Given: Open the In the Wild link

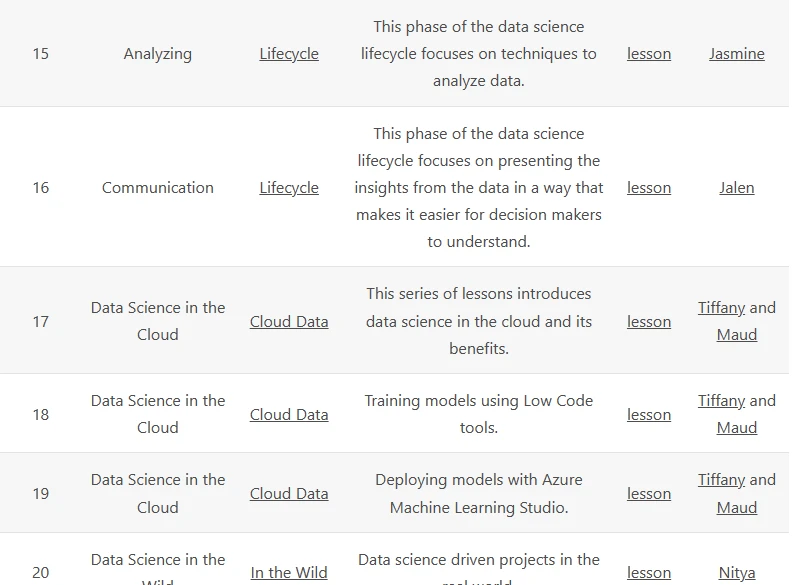Looking at the screenshot, I should [289, 573].
